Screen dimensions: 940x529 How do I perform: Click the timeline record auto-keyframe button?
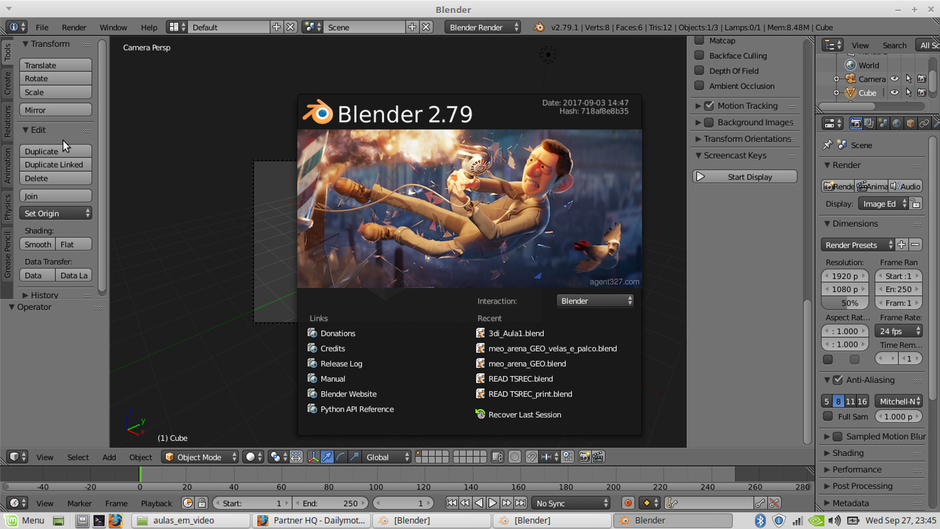point(628,503)
